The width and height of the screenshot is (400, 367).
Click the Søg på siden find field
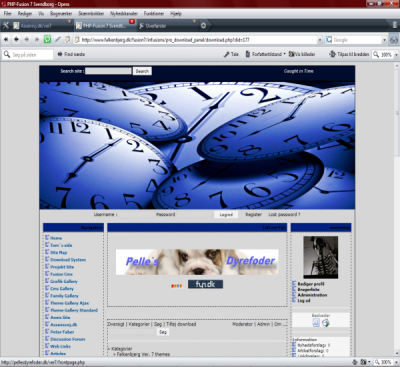click(x=28, y=54)
